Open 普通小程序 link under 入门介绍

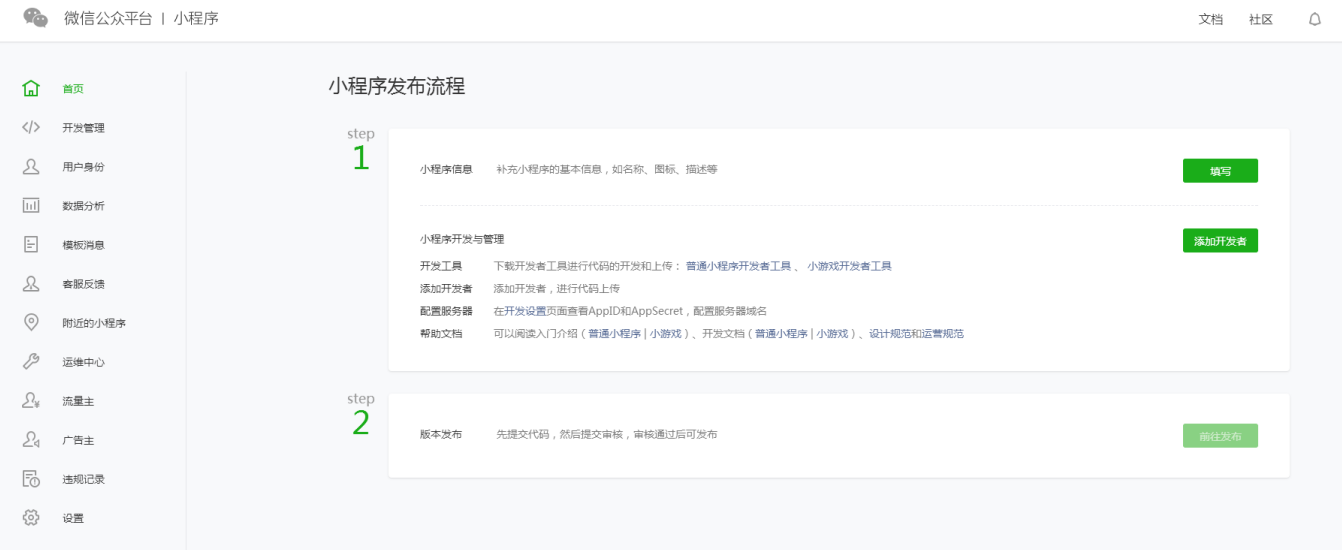[614, 334]
